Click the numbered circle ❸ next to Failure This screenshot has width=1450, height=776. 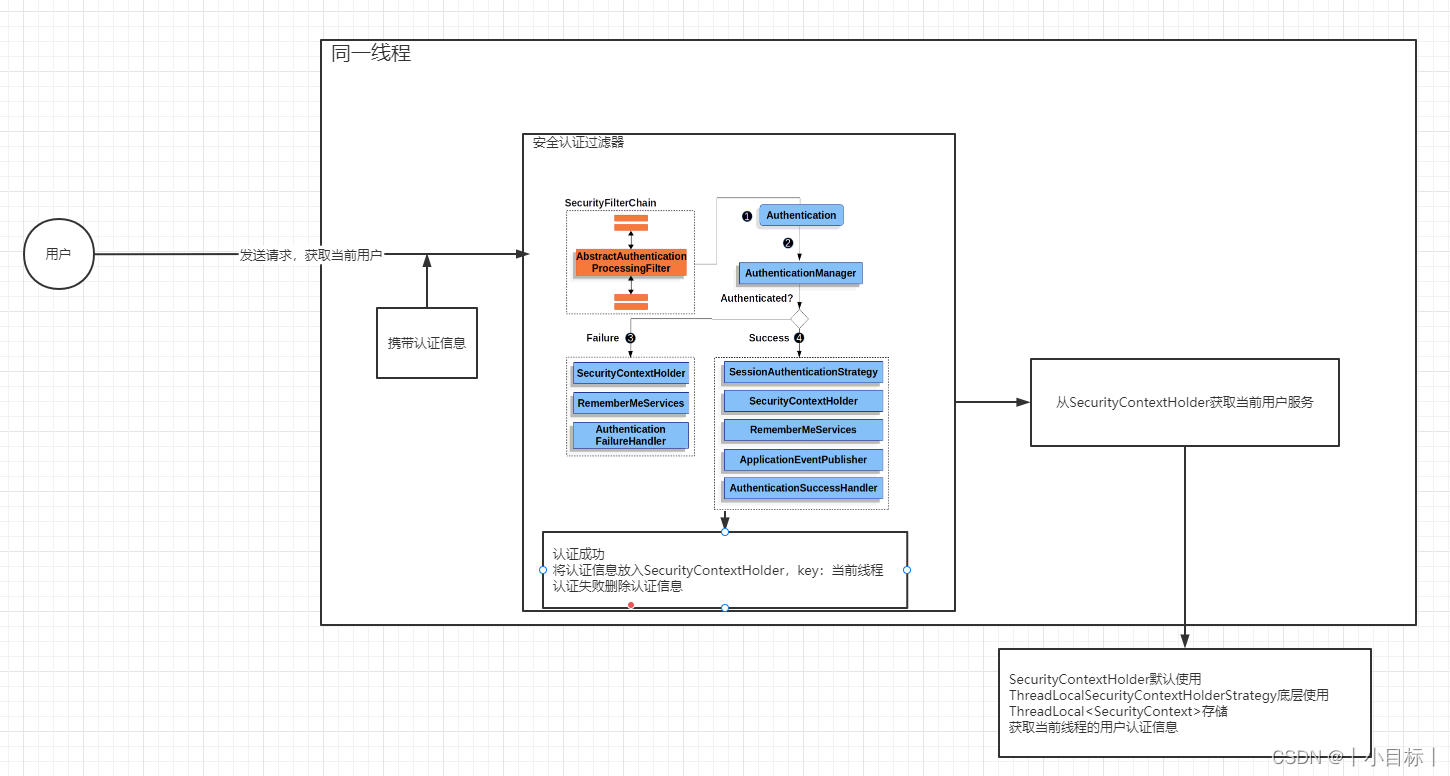point(629,338)
